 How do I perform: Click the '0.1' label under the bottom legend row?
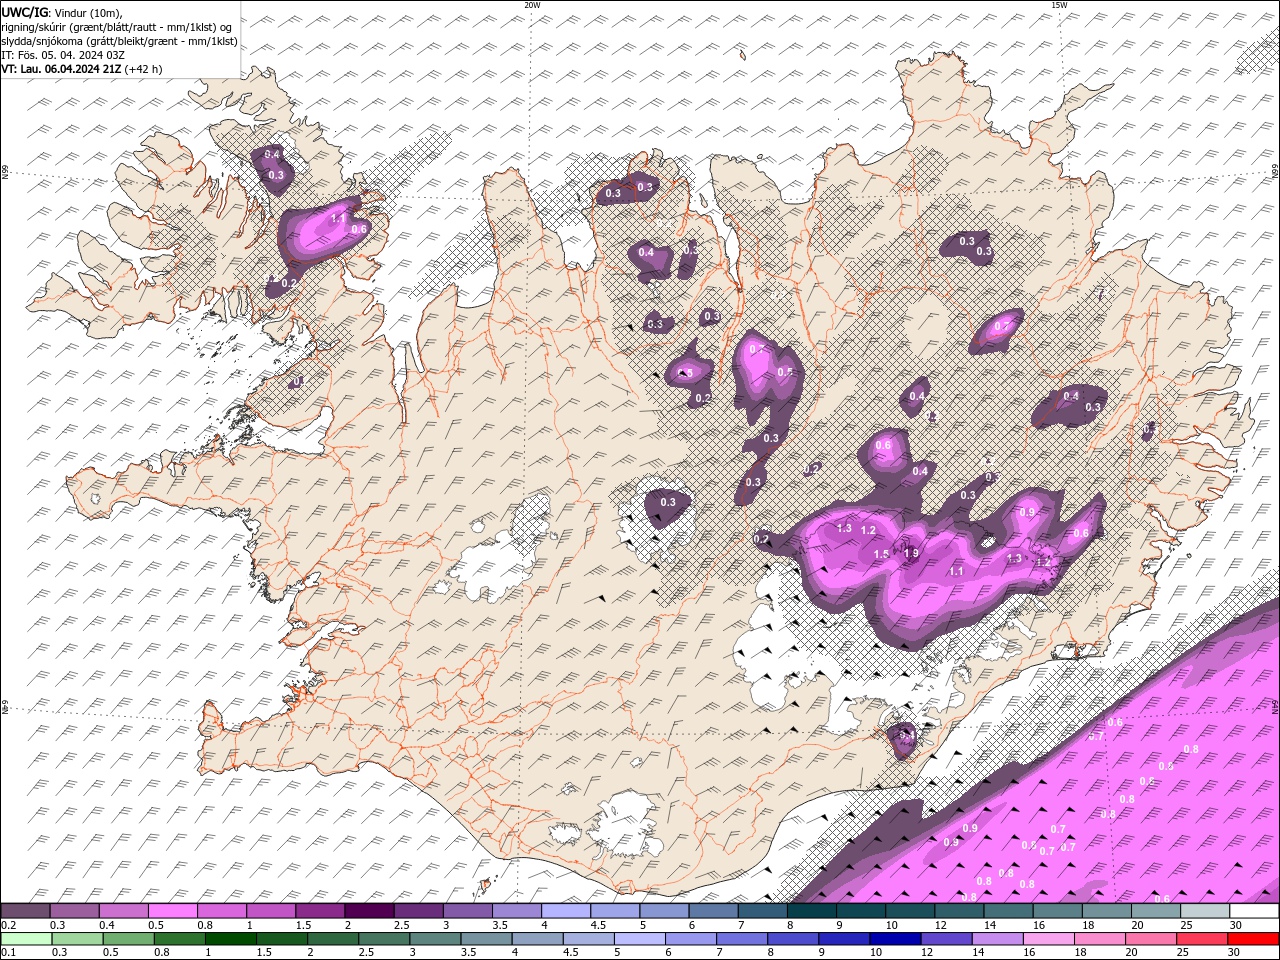(x=7, y=953)
